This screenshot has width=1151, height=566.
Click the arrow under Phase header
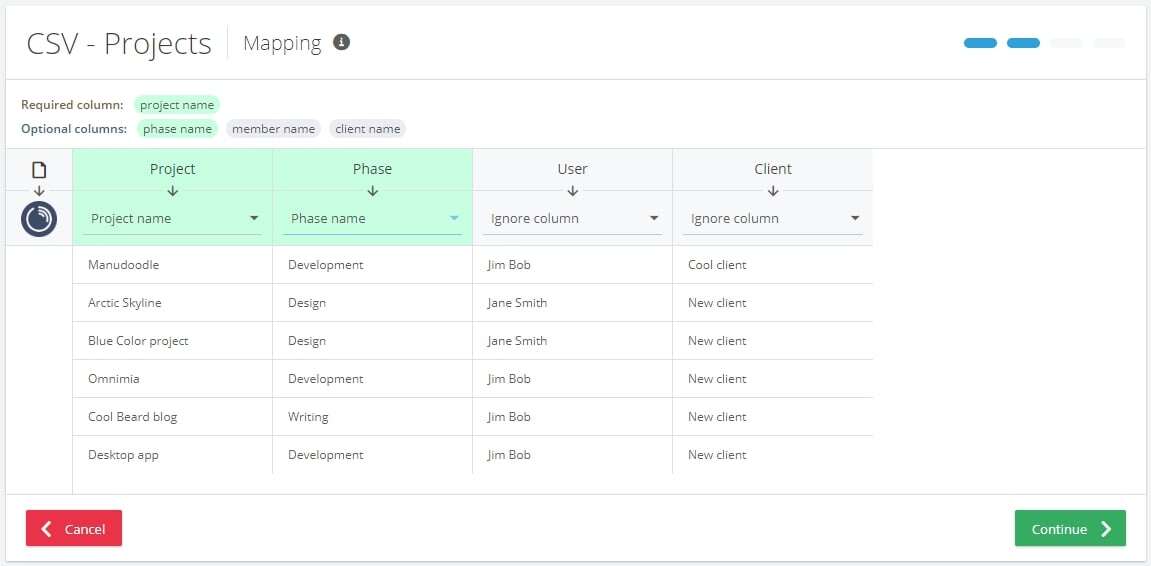tap(372, 191)
